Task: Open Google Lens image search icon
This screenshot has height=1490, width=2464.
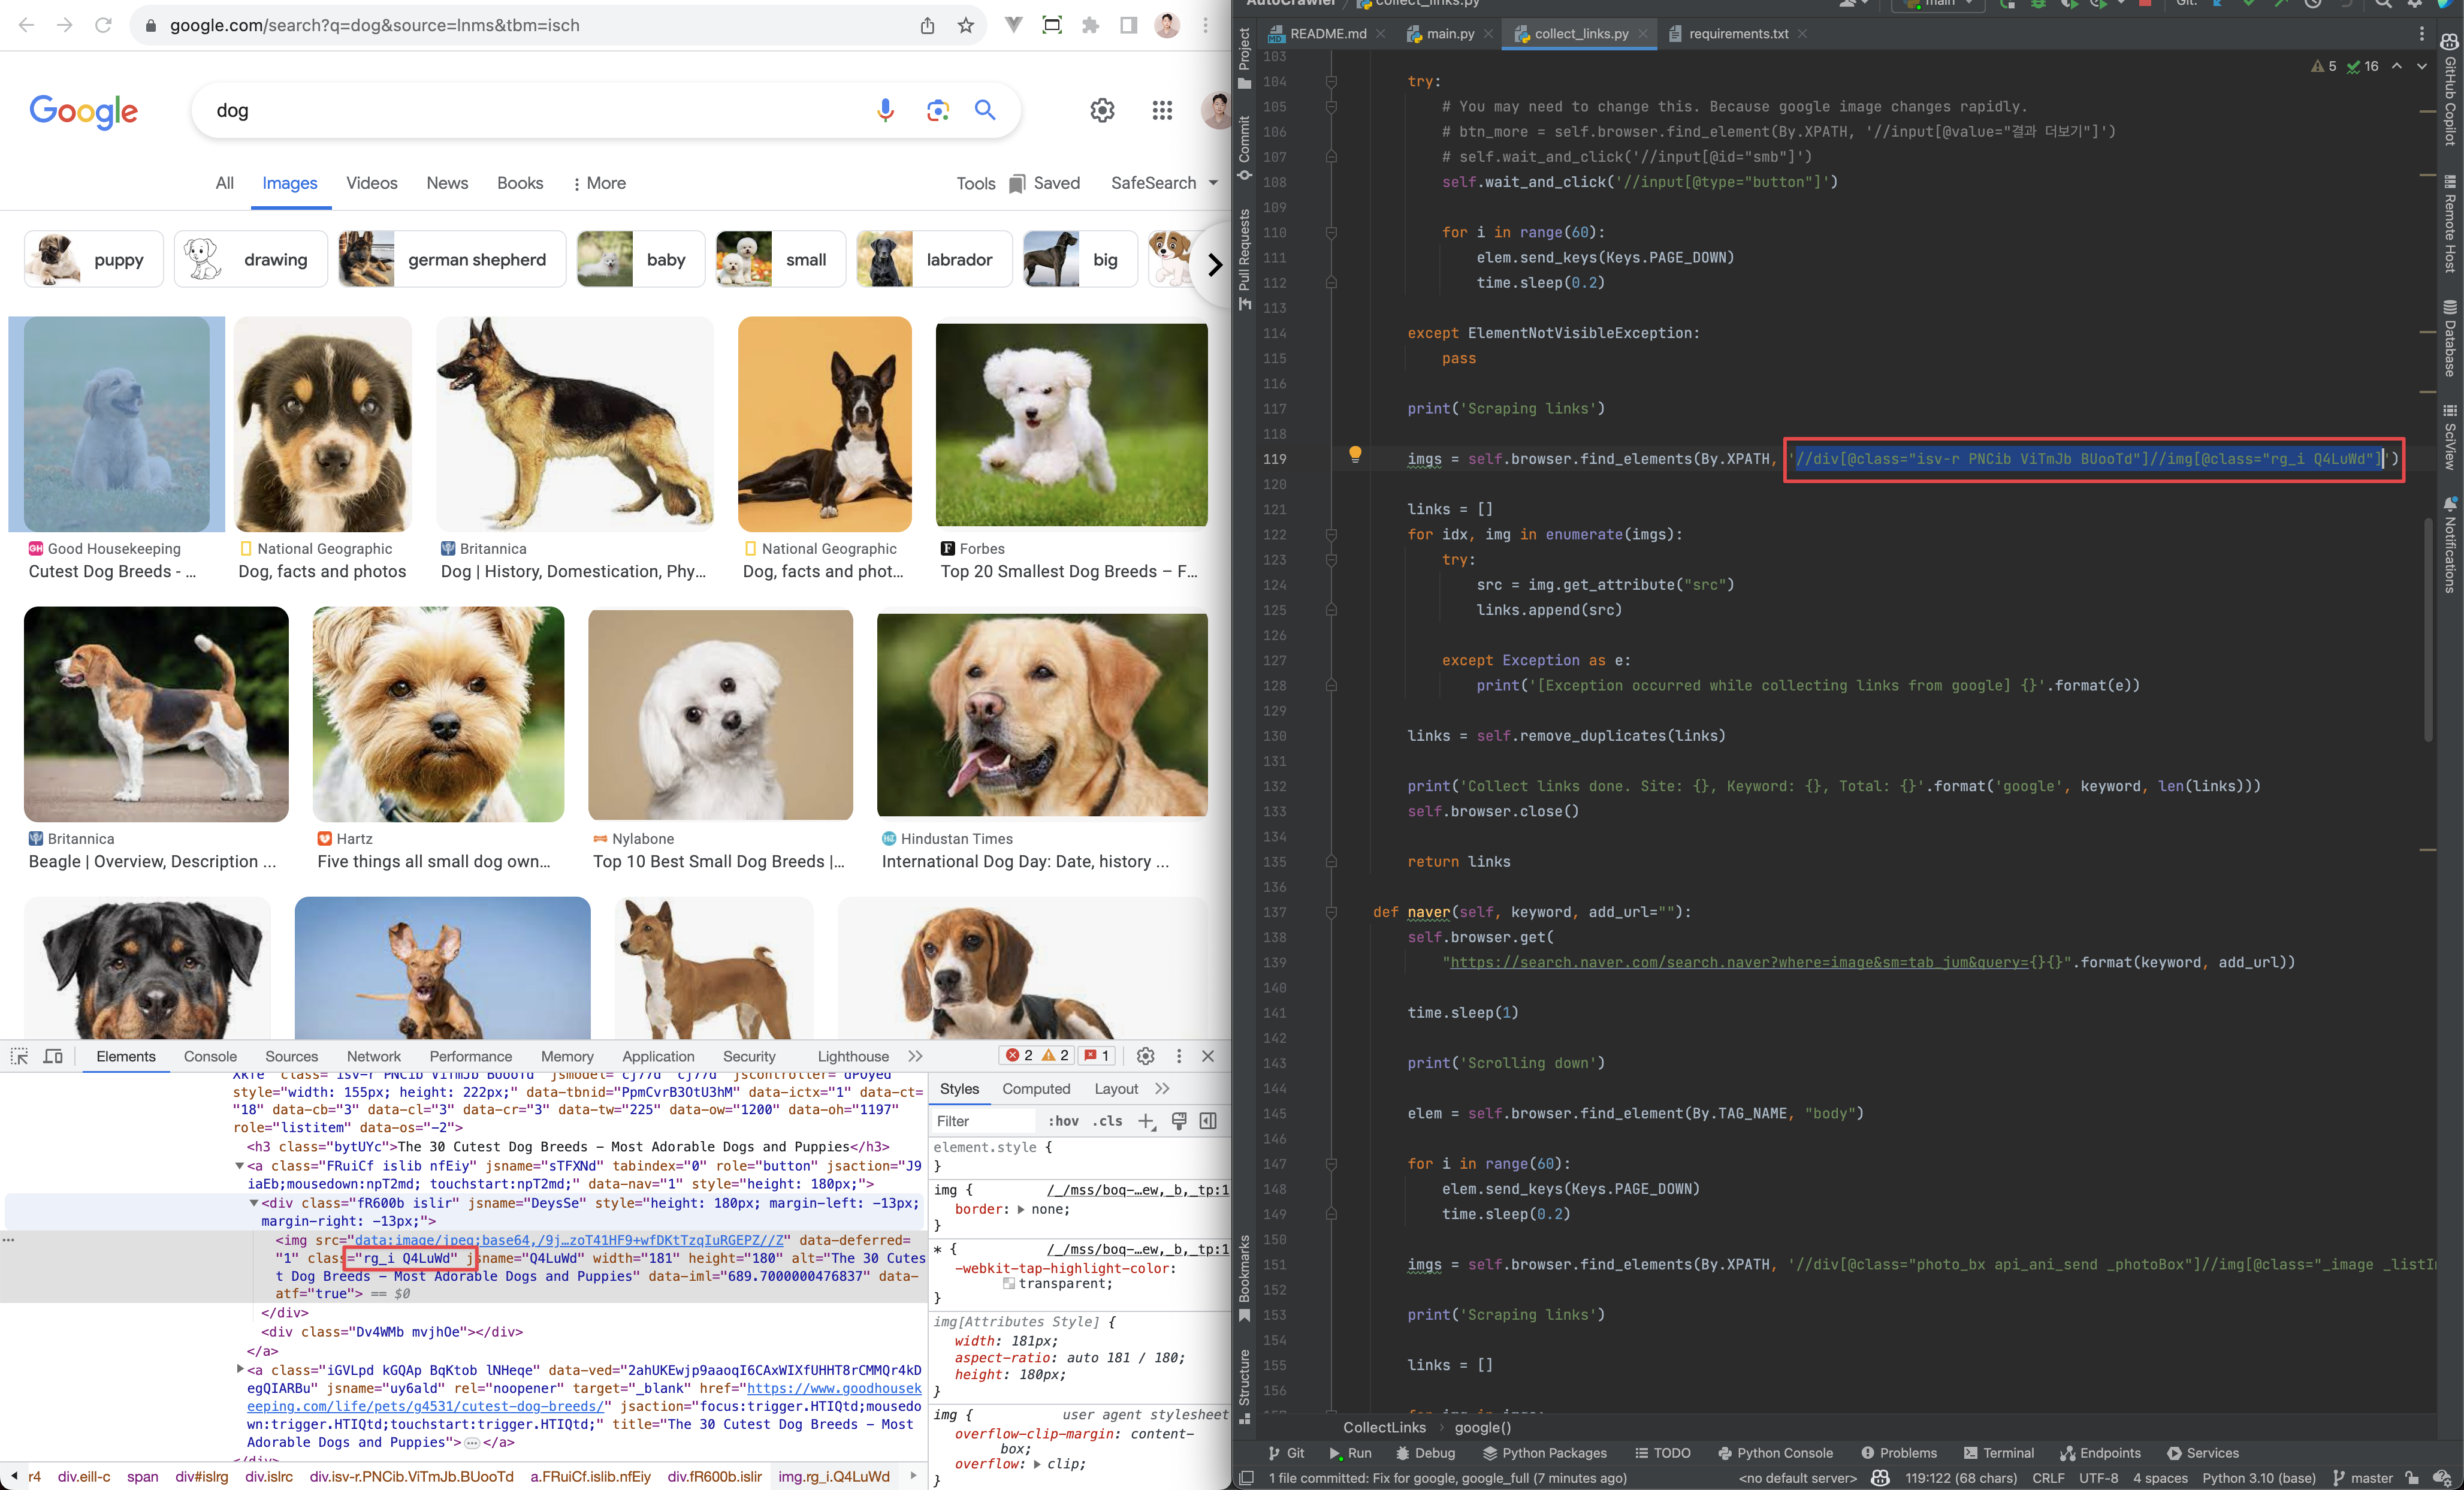Action: [x=937, y=111]
